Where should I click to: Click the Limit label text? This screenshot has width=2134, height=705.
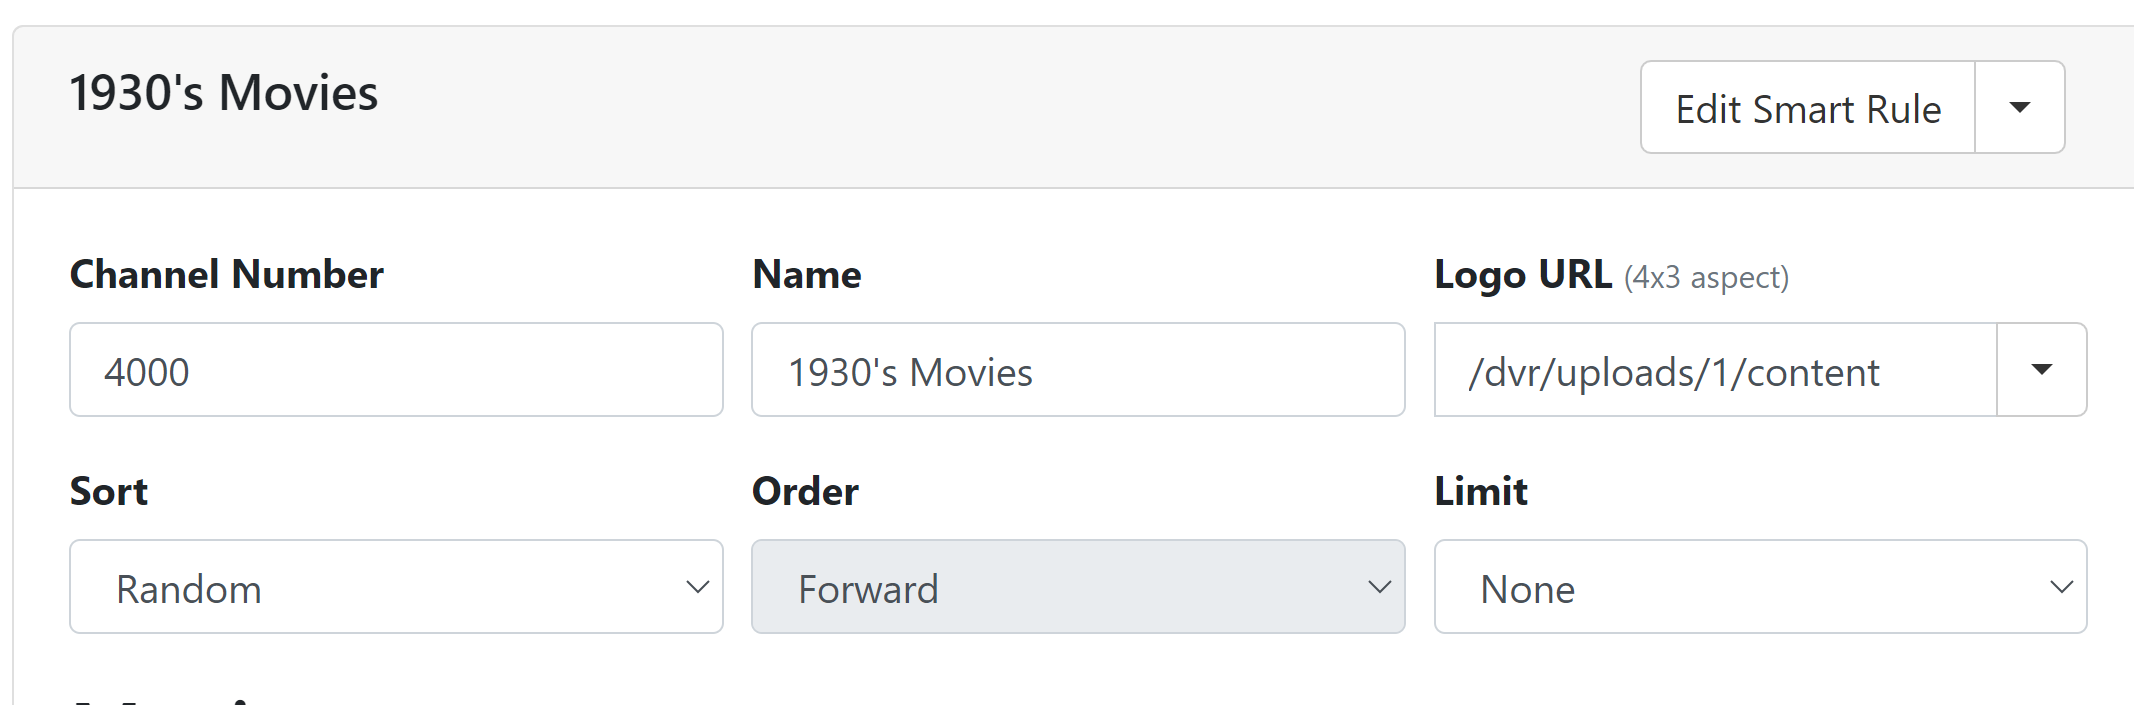(1481, 492)
